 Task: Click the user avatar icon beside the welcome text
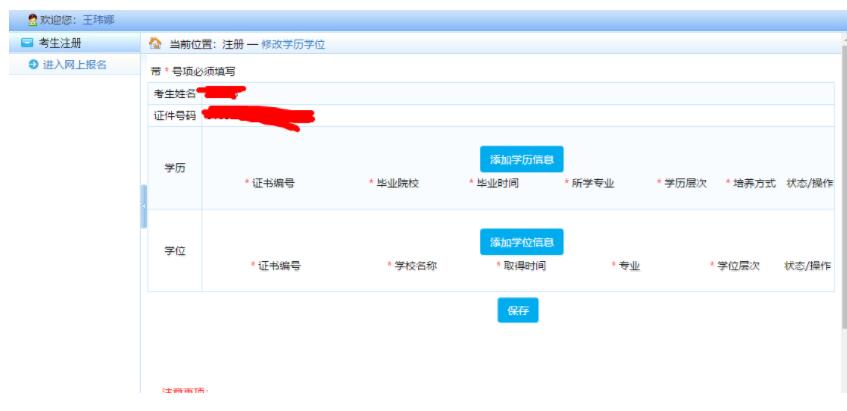(32, 20)
